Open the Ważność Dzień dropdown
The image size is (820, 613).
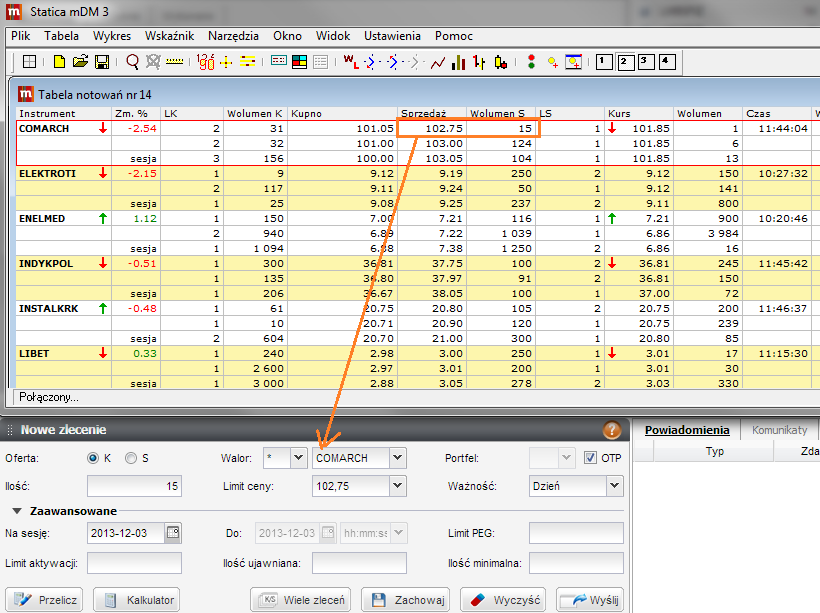tap(614, 486)
